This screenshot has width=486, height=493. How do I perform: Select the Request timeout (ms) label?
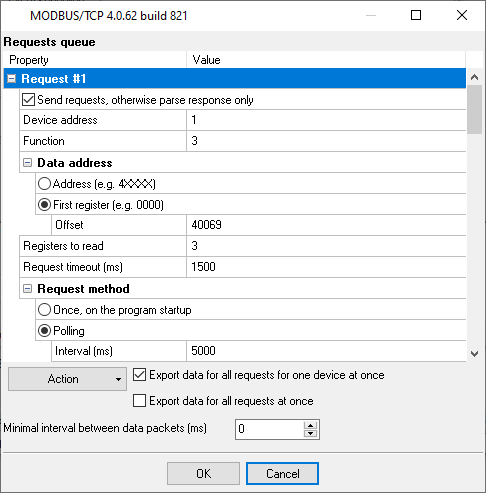[73, 267]
